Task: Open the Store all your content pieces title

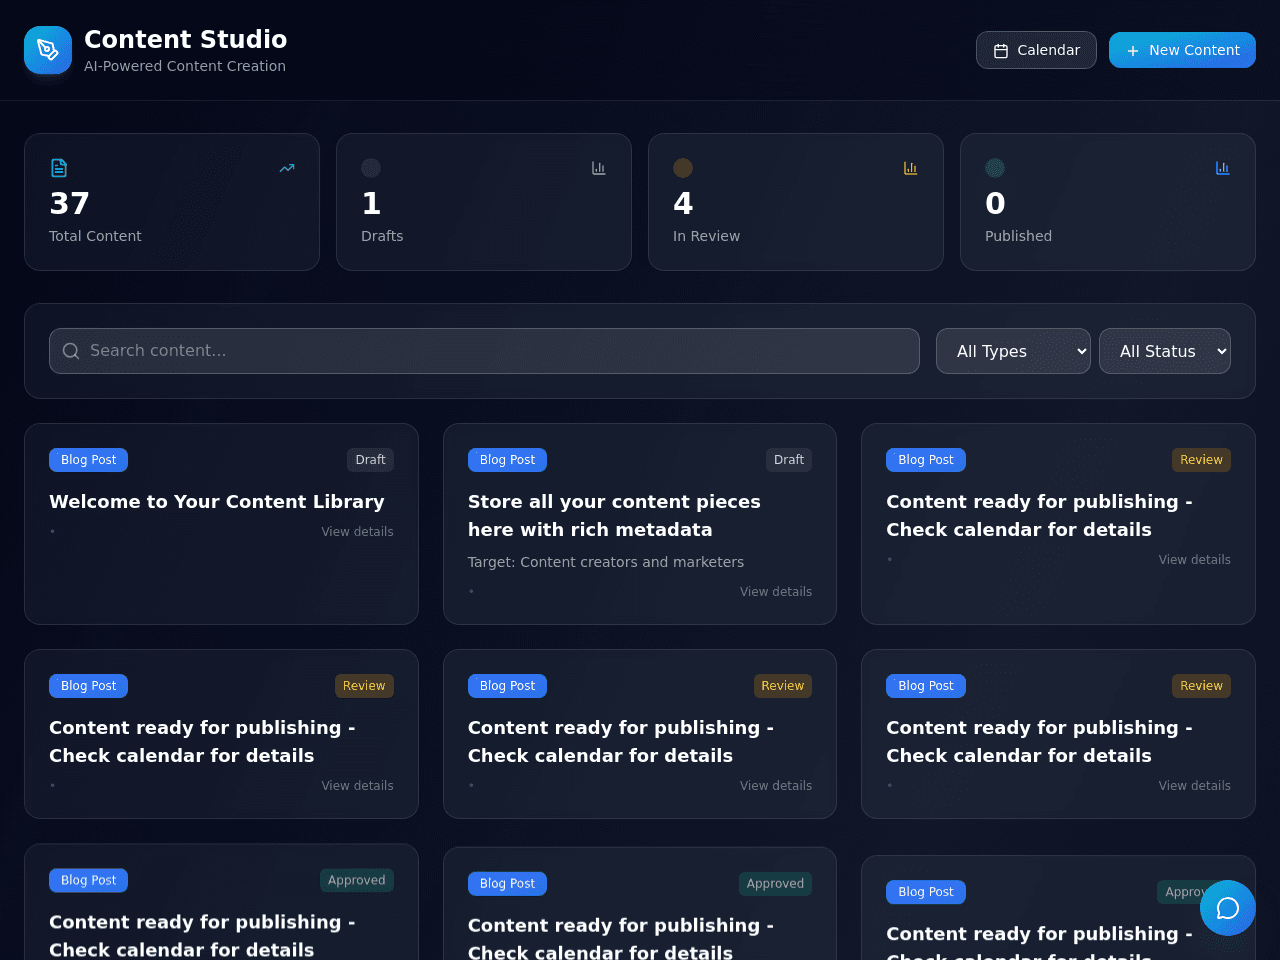Action: click(614, 516)
